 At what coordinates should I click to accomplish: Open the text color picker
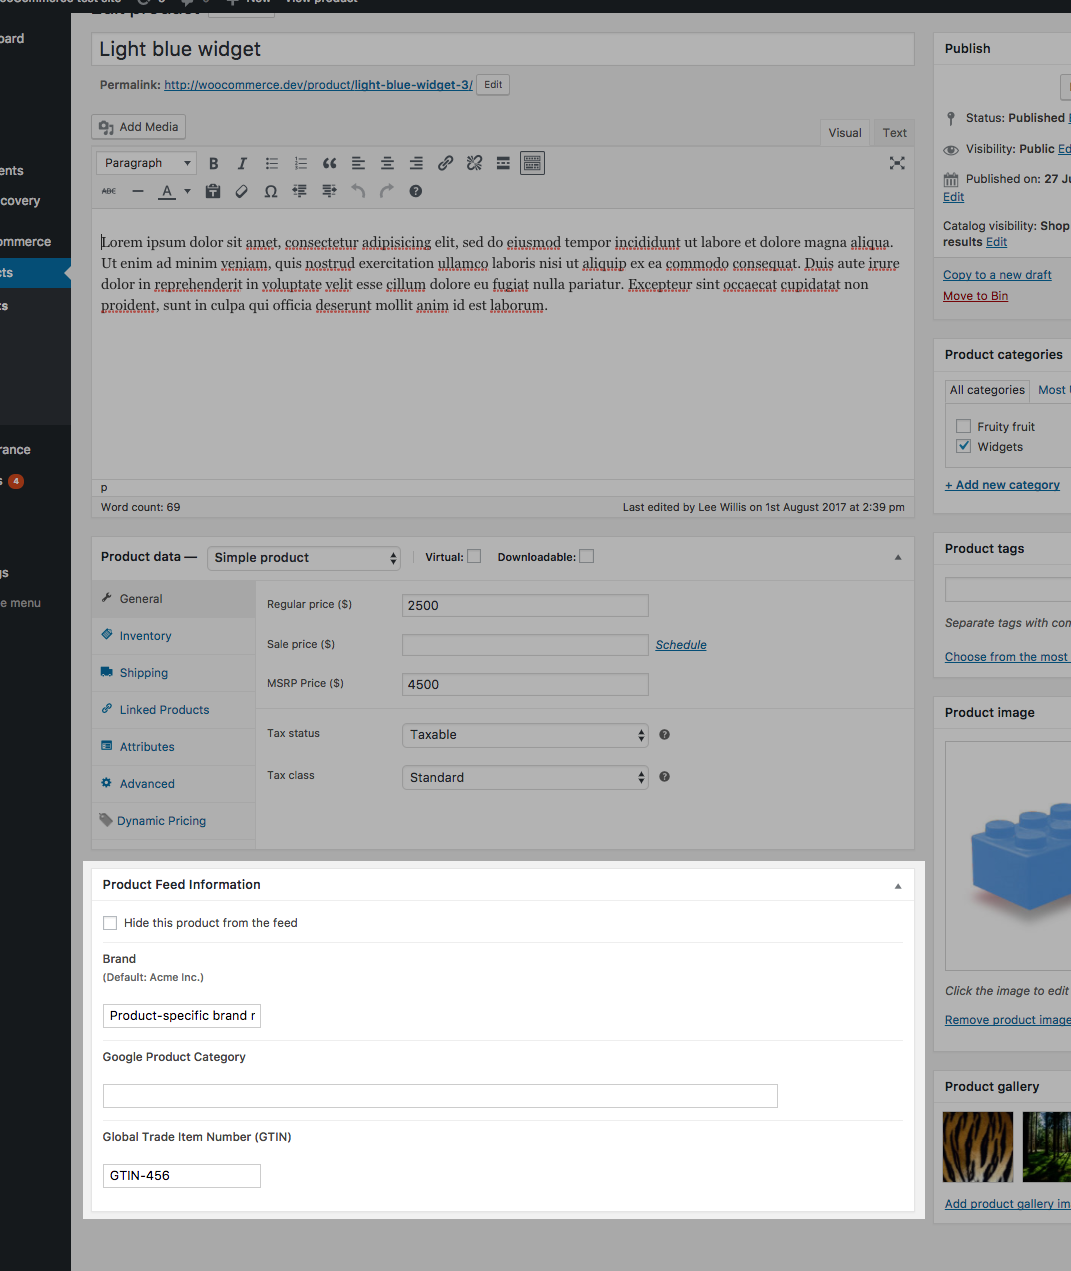(169, 191)
